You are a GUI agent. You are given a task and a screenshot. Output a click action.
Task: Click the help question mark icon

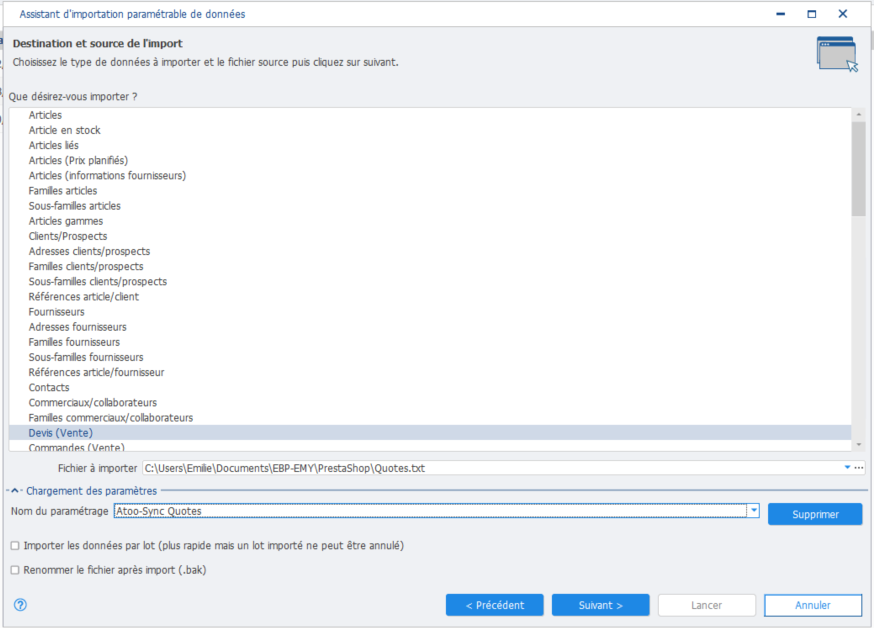(20, 605)
